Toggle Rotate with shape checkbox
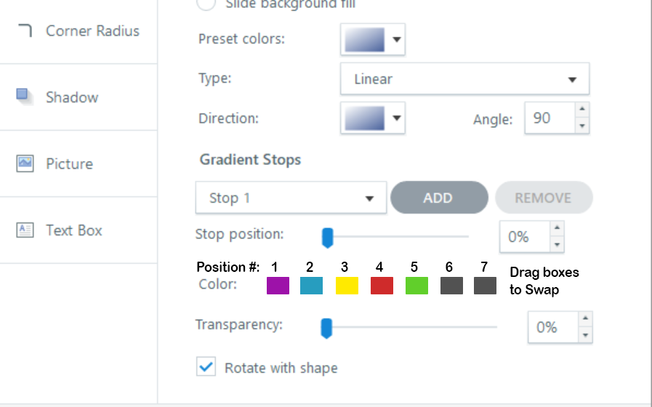The height and width of the screenshot is (407, 652). pyautogui.click(x=207, y=367)
